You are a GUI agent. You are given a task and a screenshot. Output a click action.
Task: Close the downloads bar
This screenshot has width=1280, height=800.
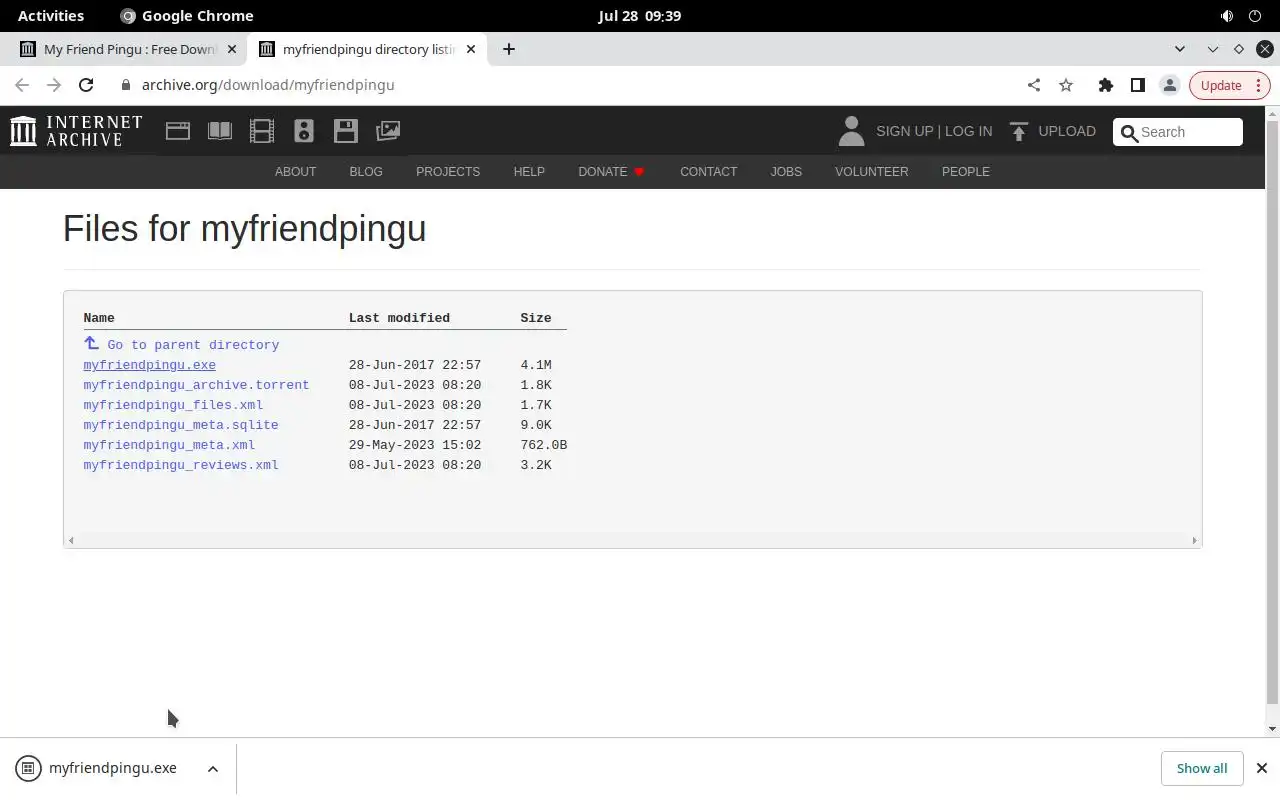(x=1262, y=768)
